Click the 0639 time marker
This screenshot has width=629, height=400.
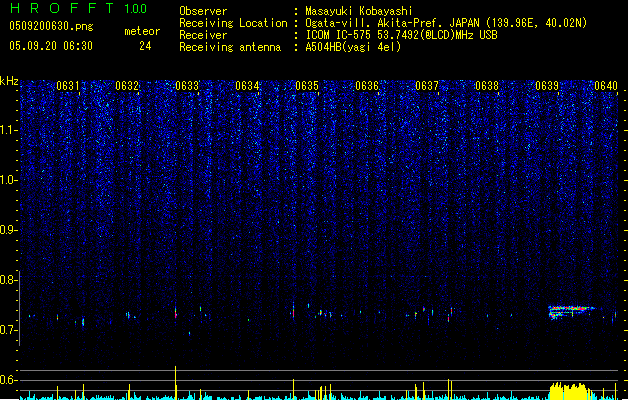547,86
